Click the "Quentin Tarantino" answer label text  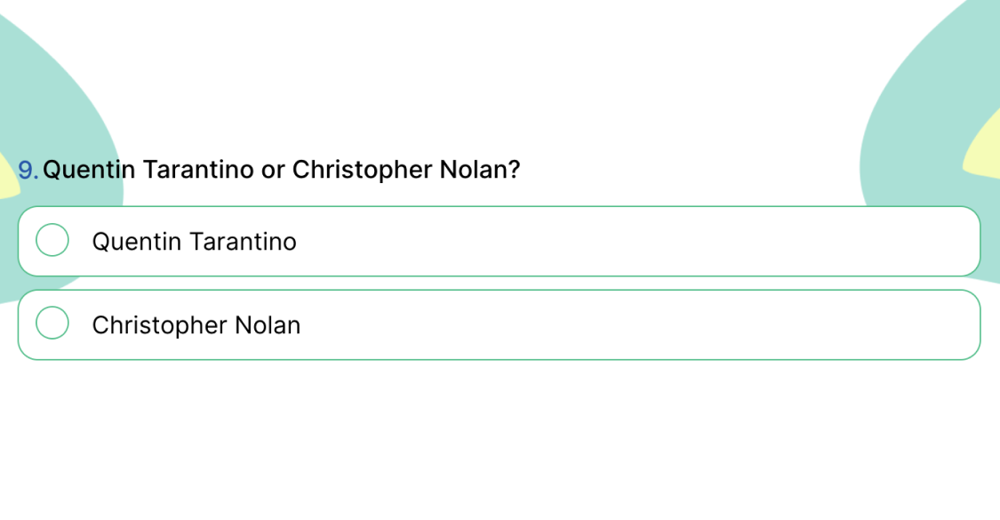[x=194, y=241]
